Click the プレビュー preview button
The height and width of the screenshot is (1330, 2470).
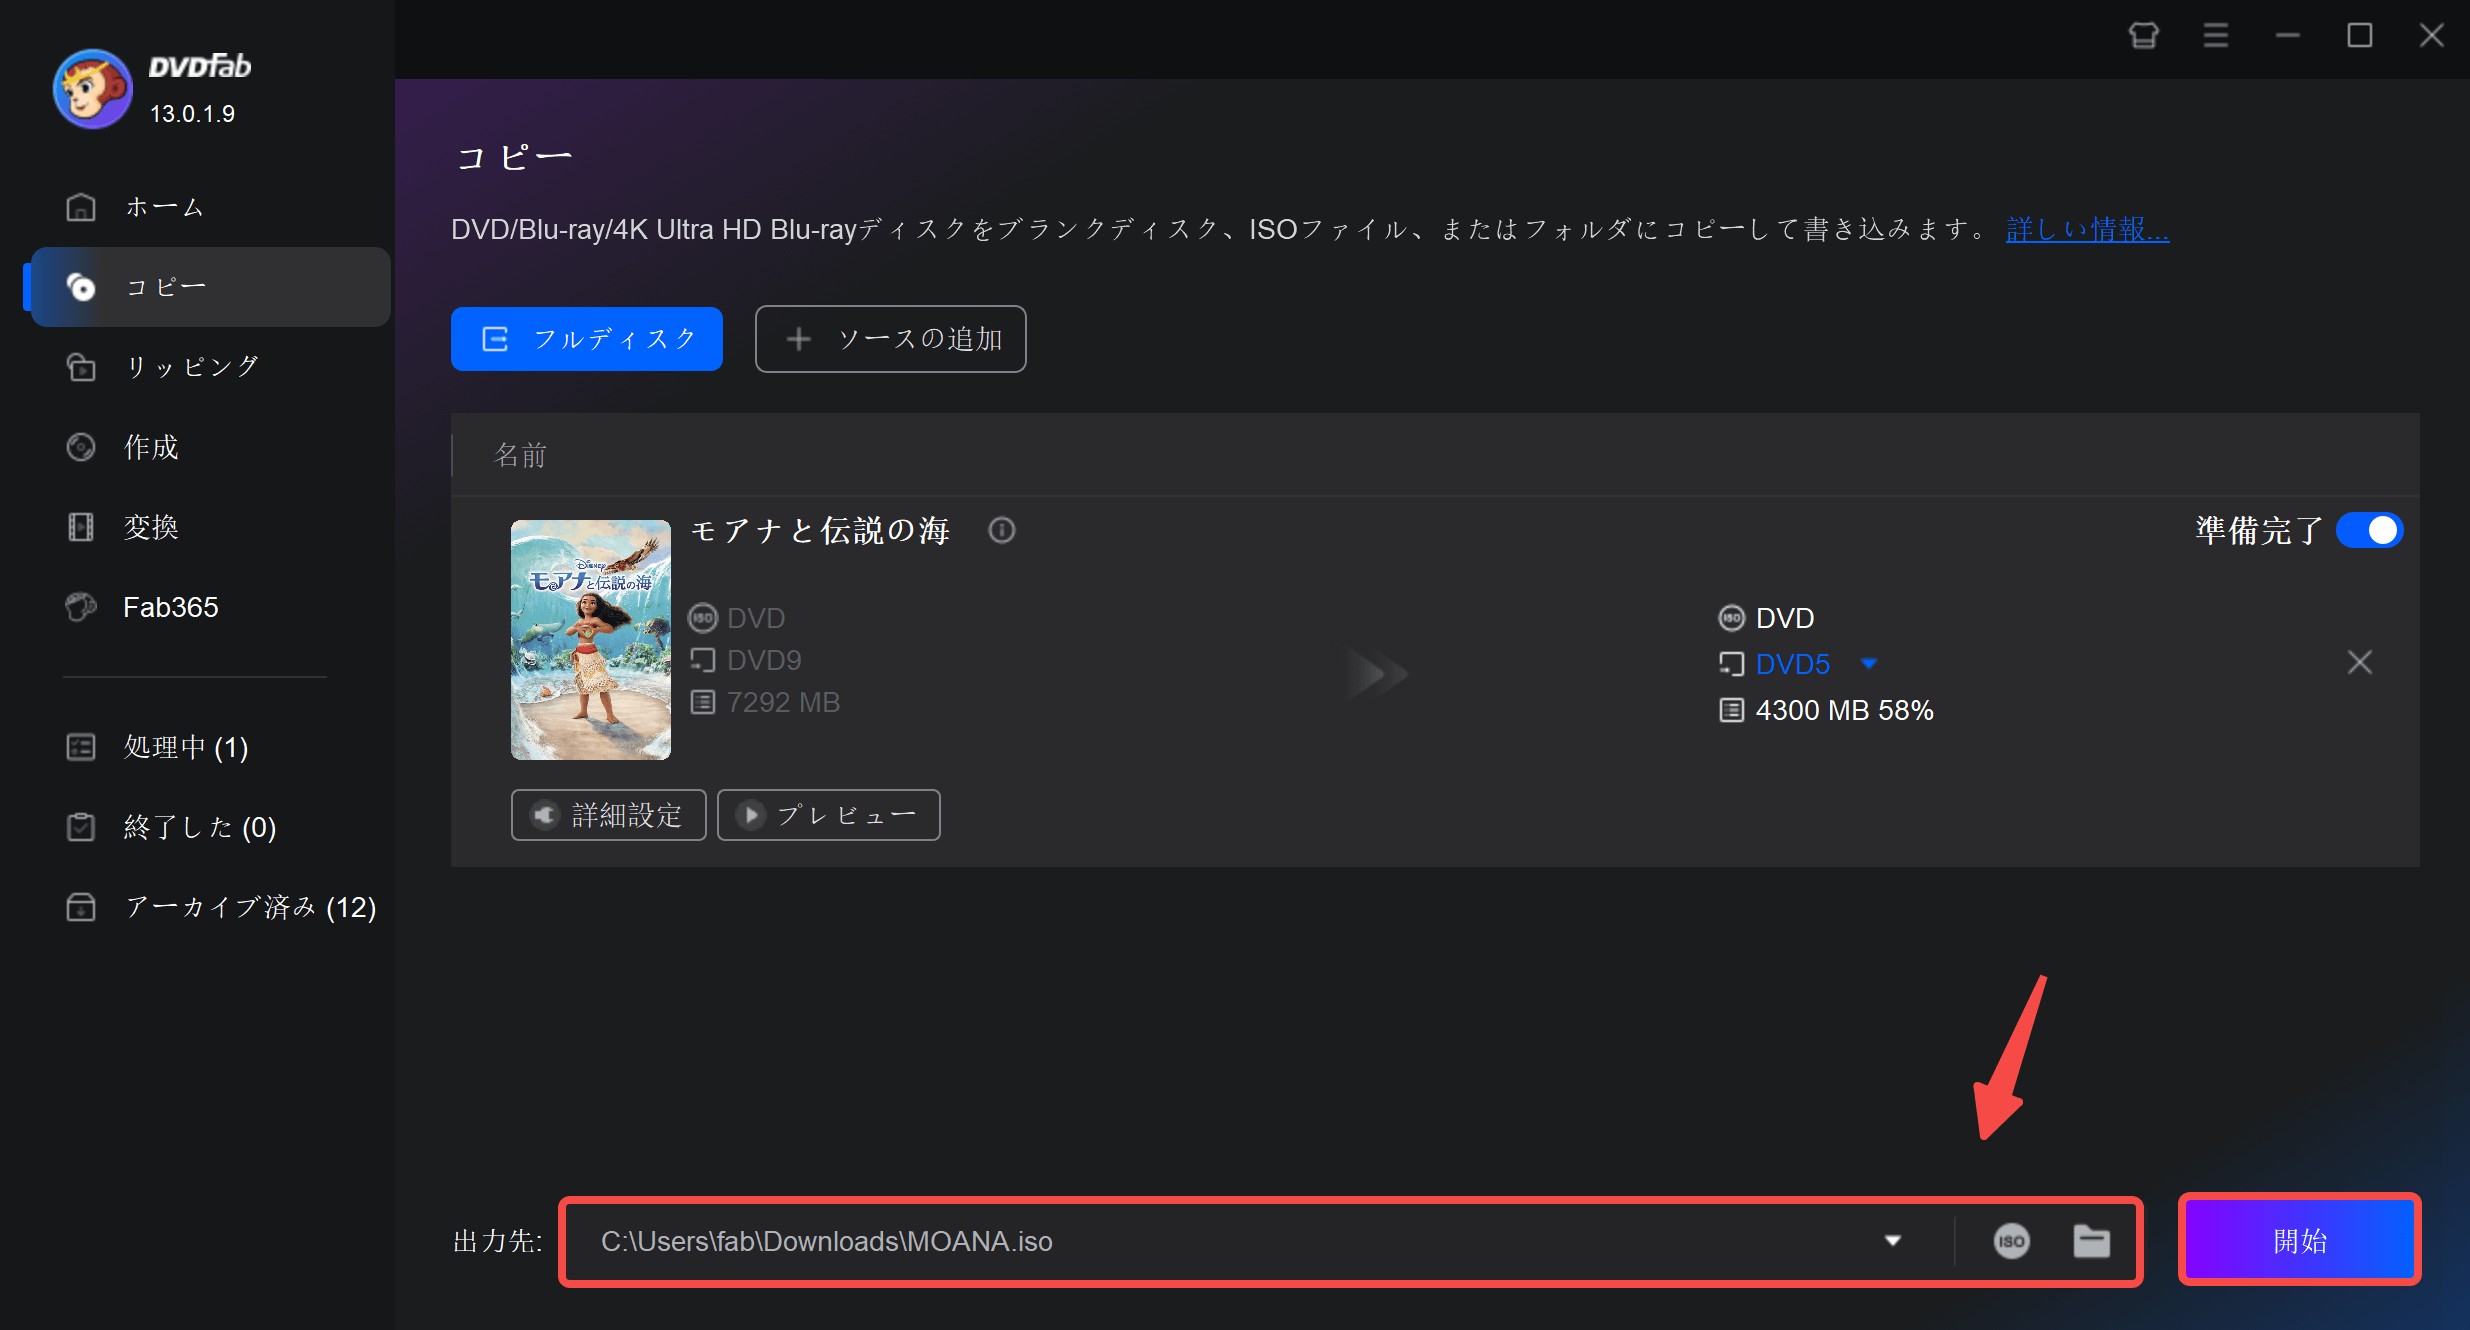pos(828,815)
